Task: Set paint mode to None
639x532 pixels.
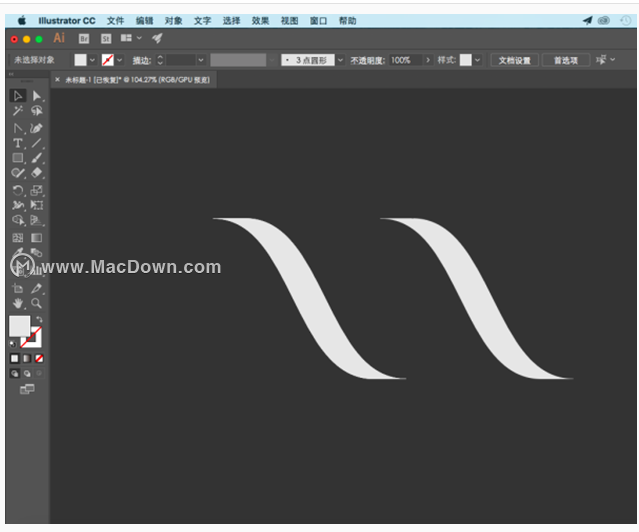Action: [x=39, y=358]
